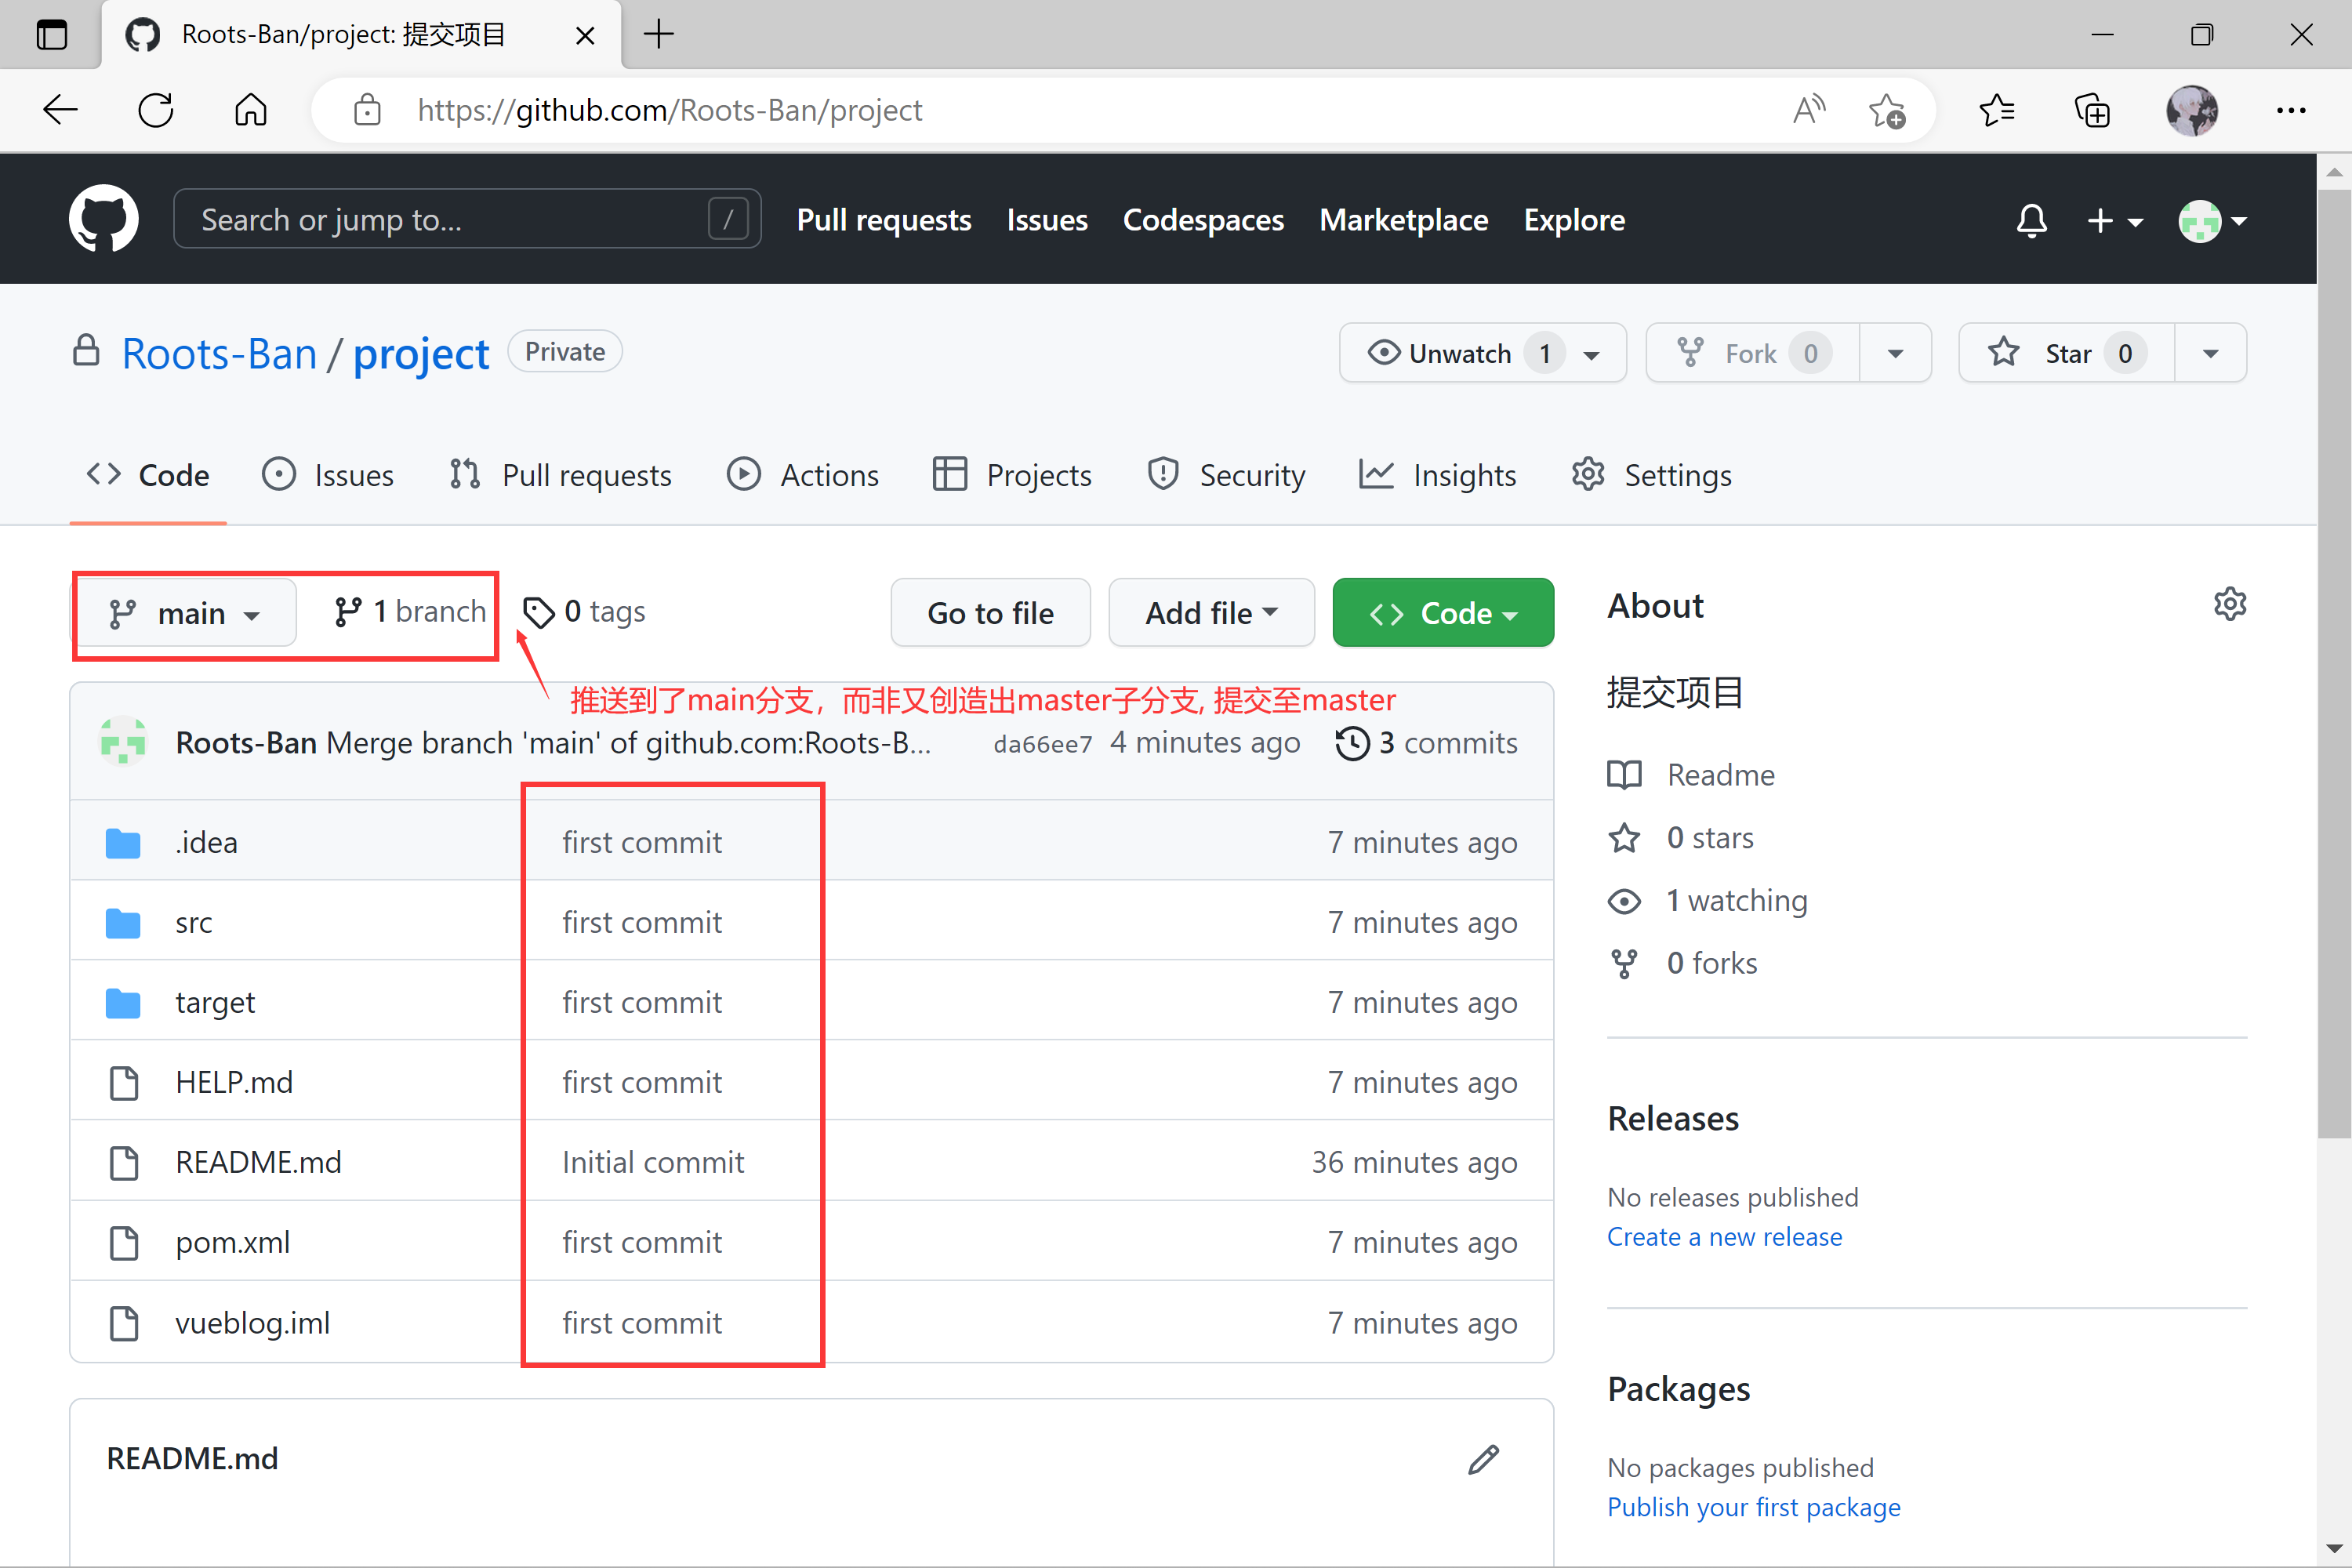Open repository Settings tab
The image size is (2352, 1568).
tap(1651, 475)
